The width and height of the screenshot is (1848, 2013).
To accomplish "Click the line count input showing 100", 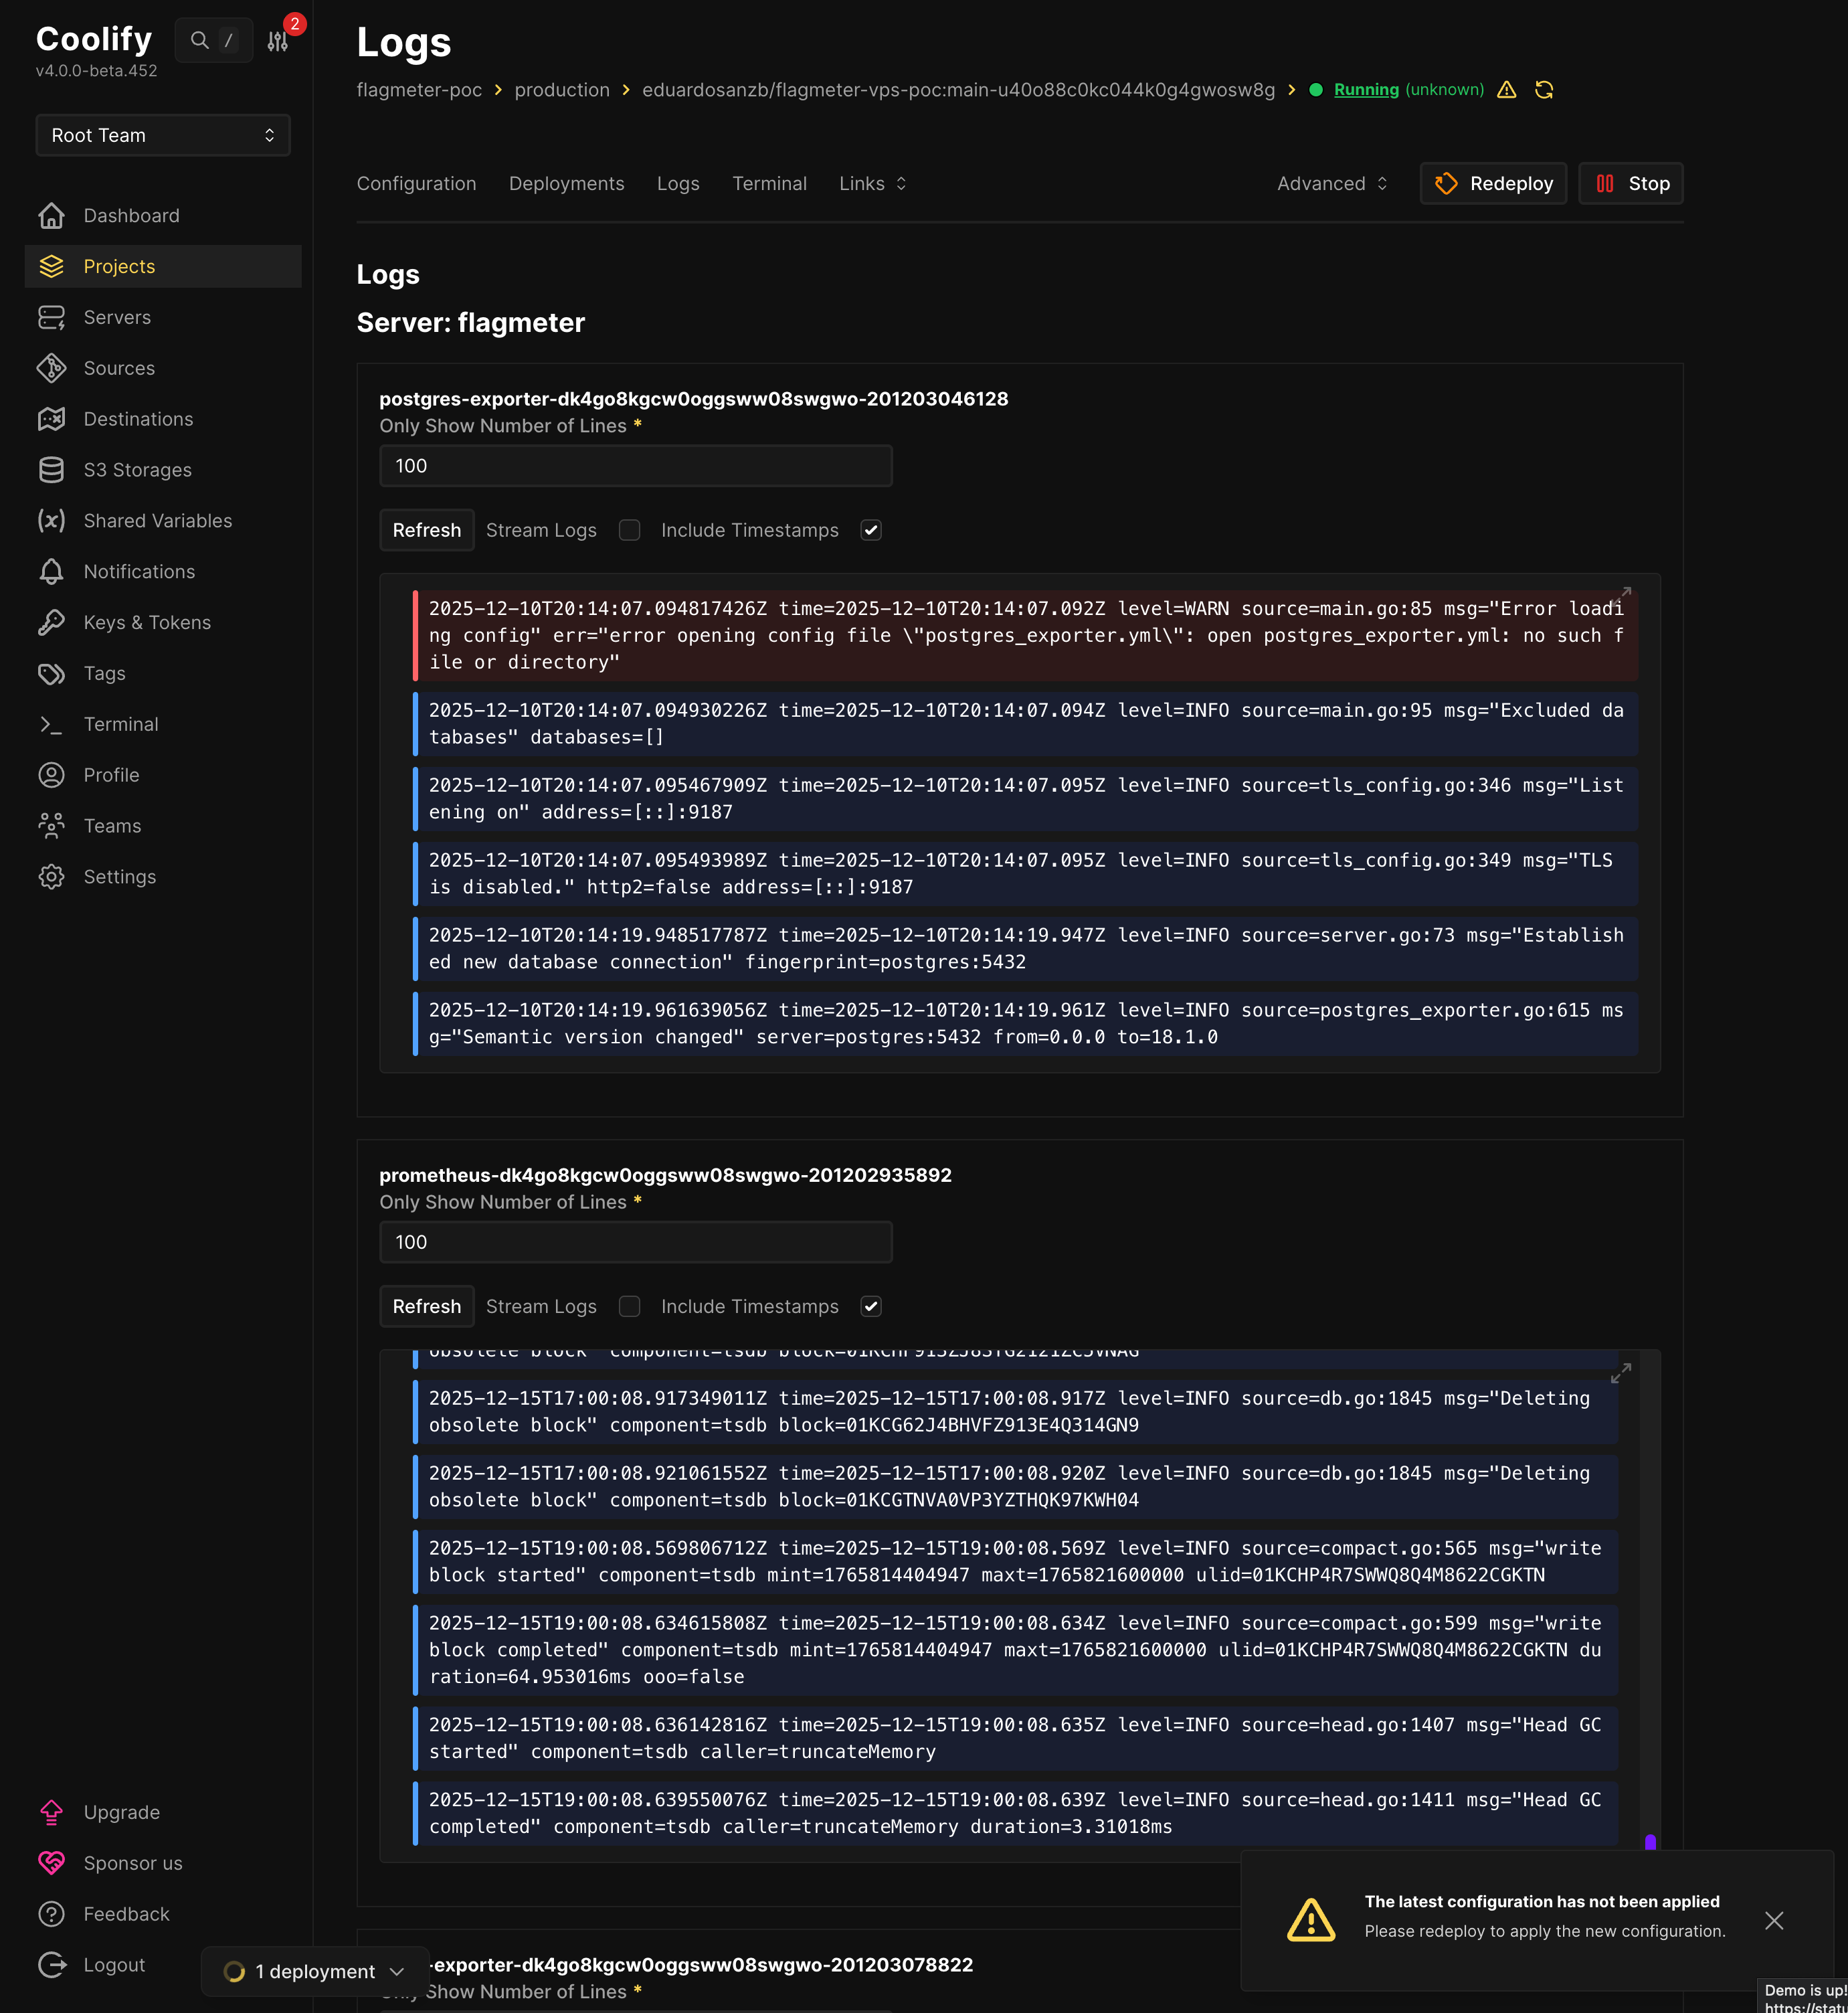I will 635,465.
